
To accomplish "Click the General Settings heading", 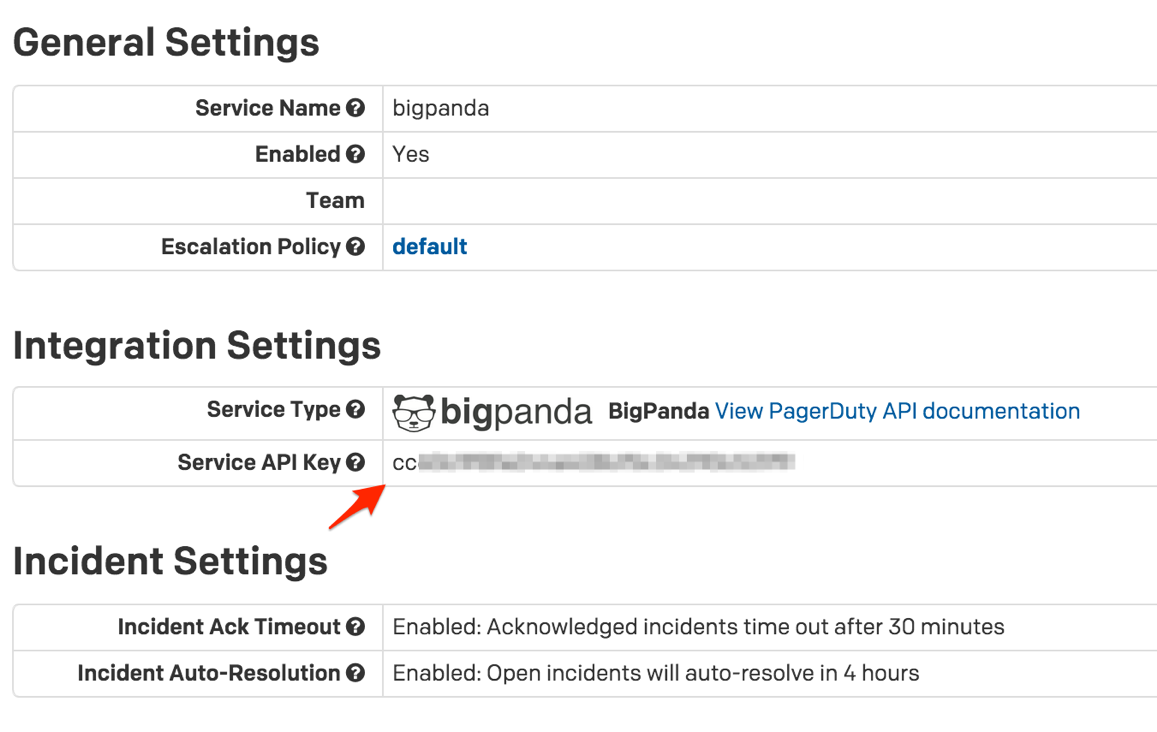I will click(x=166, y=42).
